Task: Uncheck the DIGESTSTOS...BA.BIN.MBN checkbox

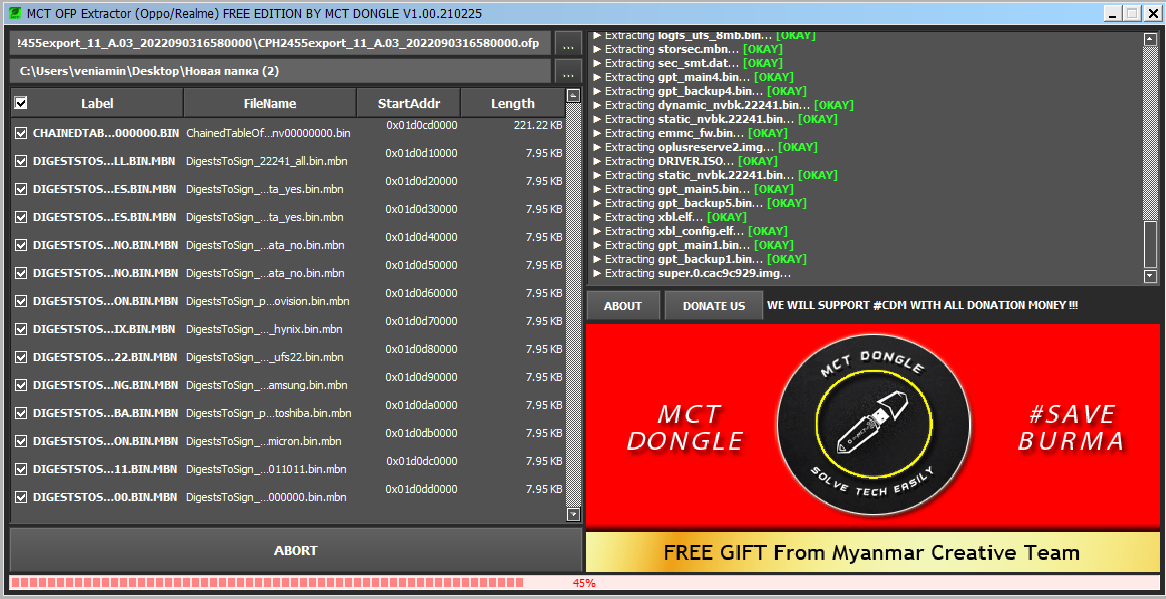Action: [21, 413]
